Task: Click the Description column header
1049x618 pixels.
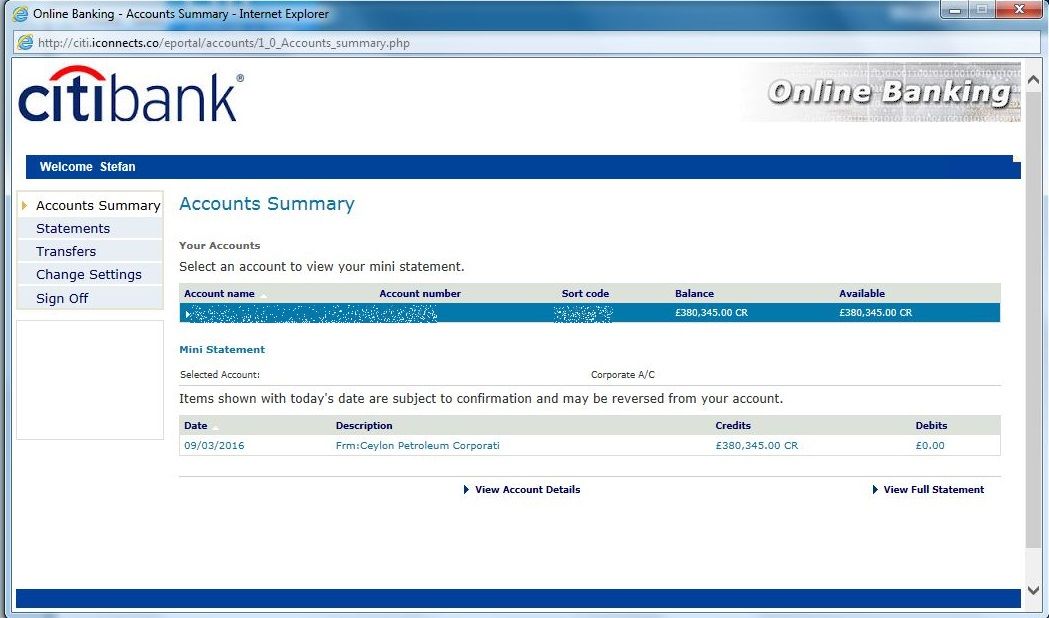Action: pos(364,425)
